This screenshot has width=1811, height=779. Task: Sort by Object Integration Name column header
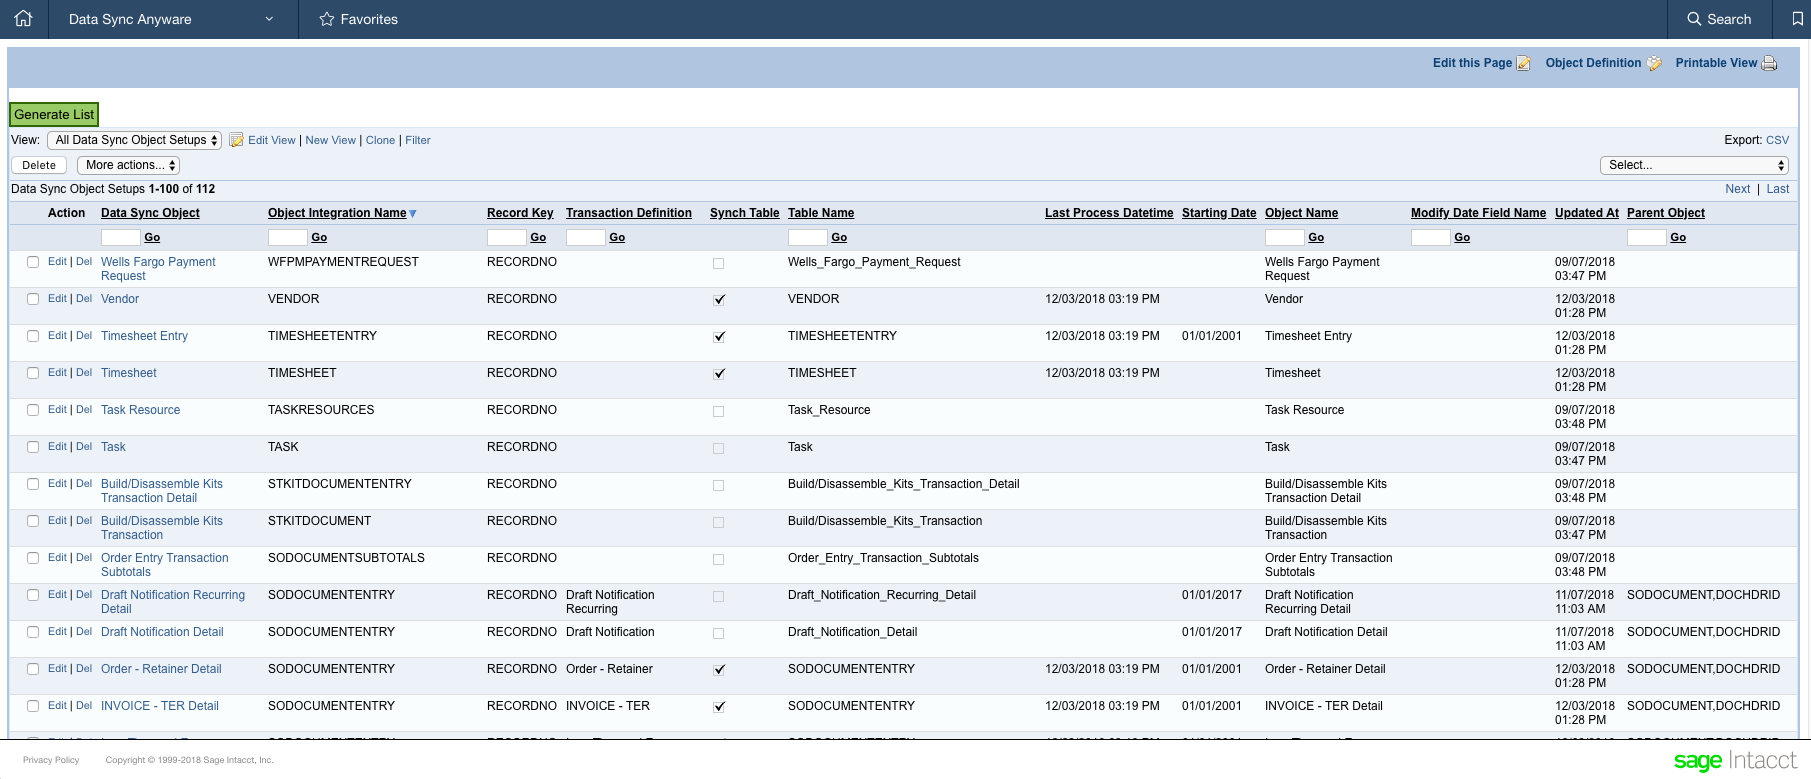tap(337, 213)
